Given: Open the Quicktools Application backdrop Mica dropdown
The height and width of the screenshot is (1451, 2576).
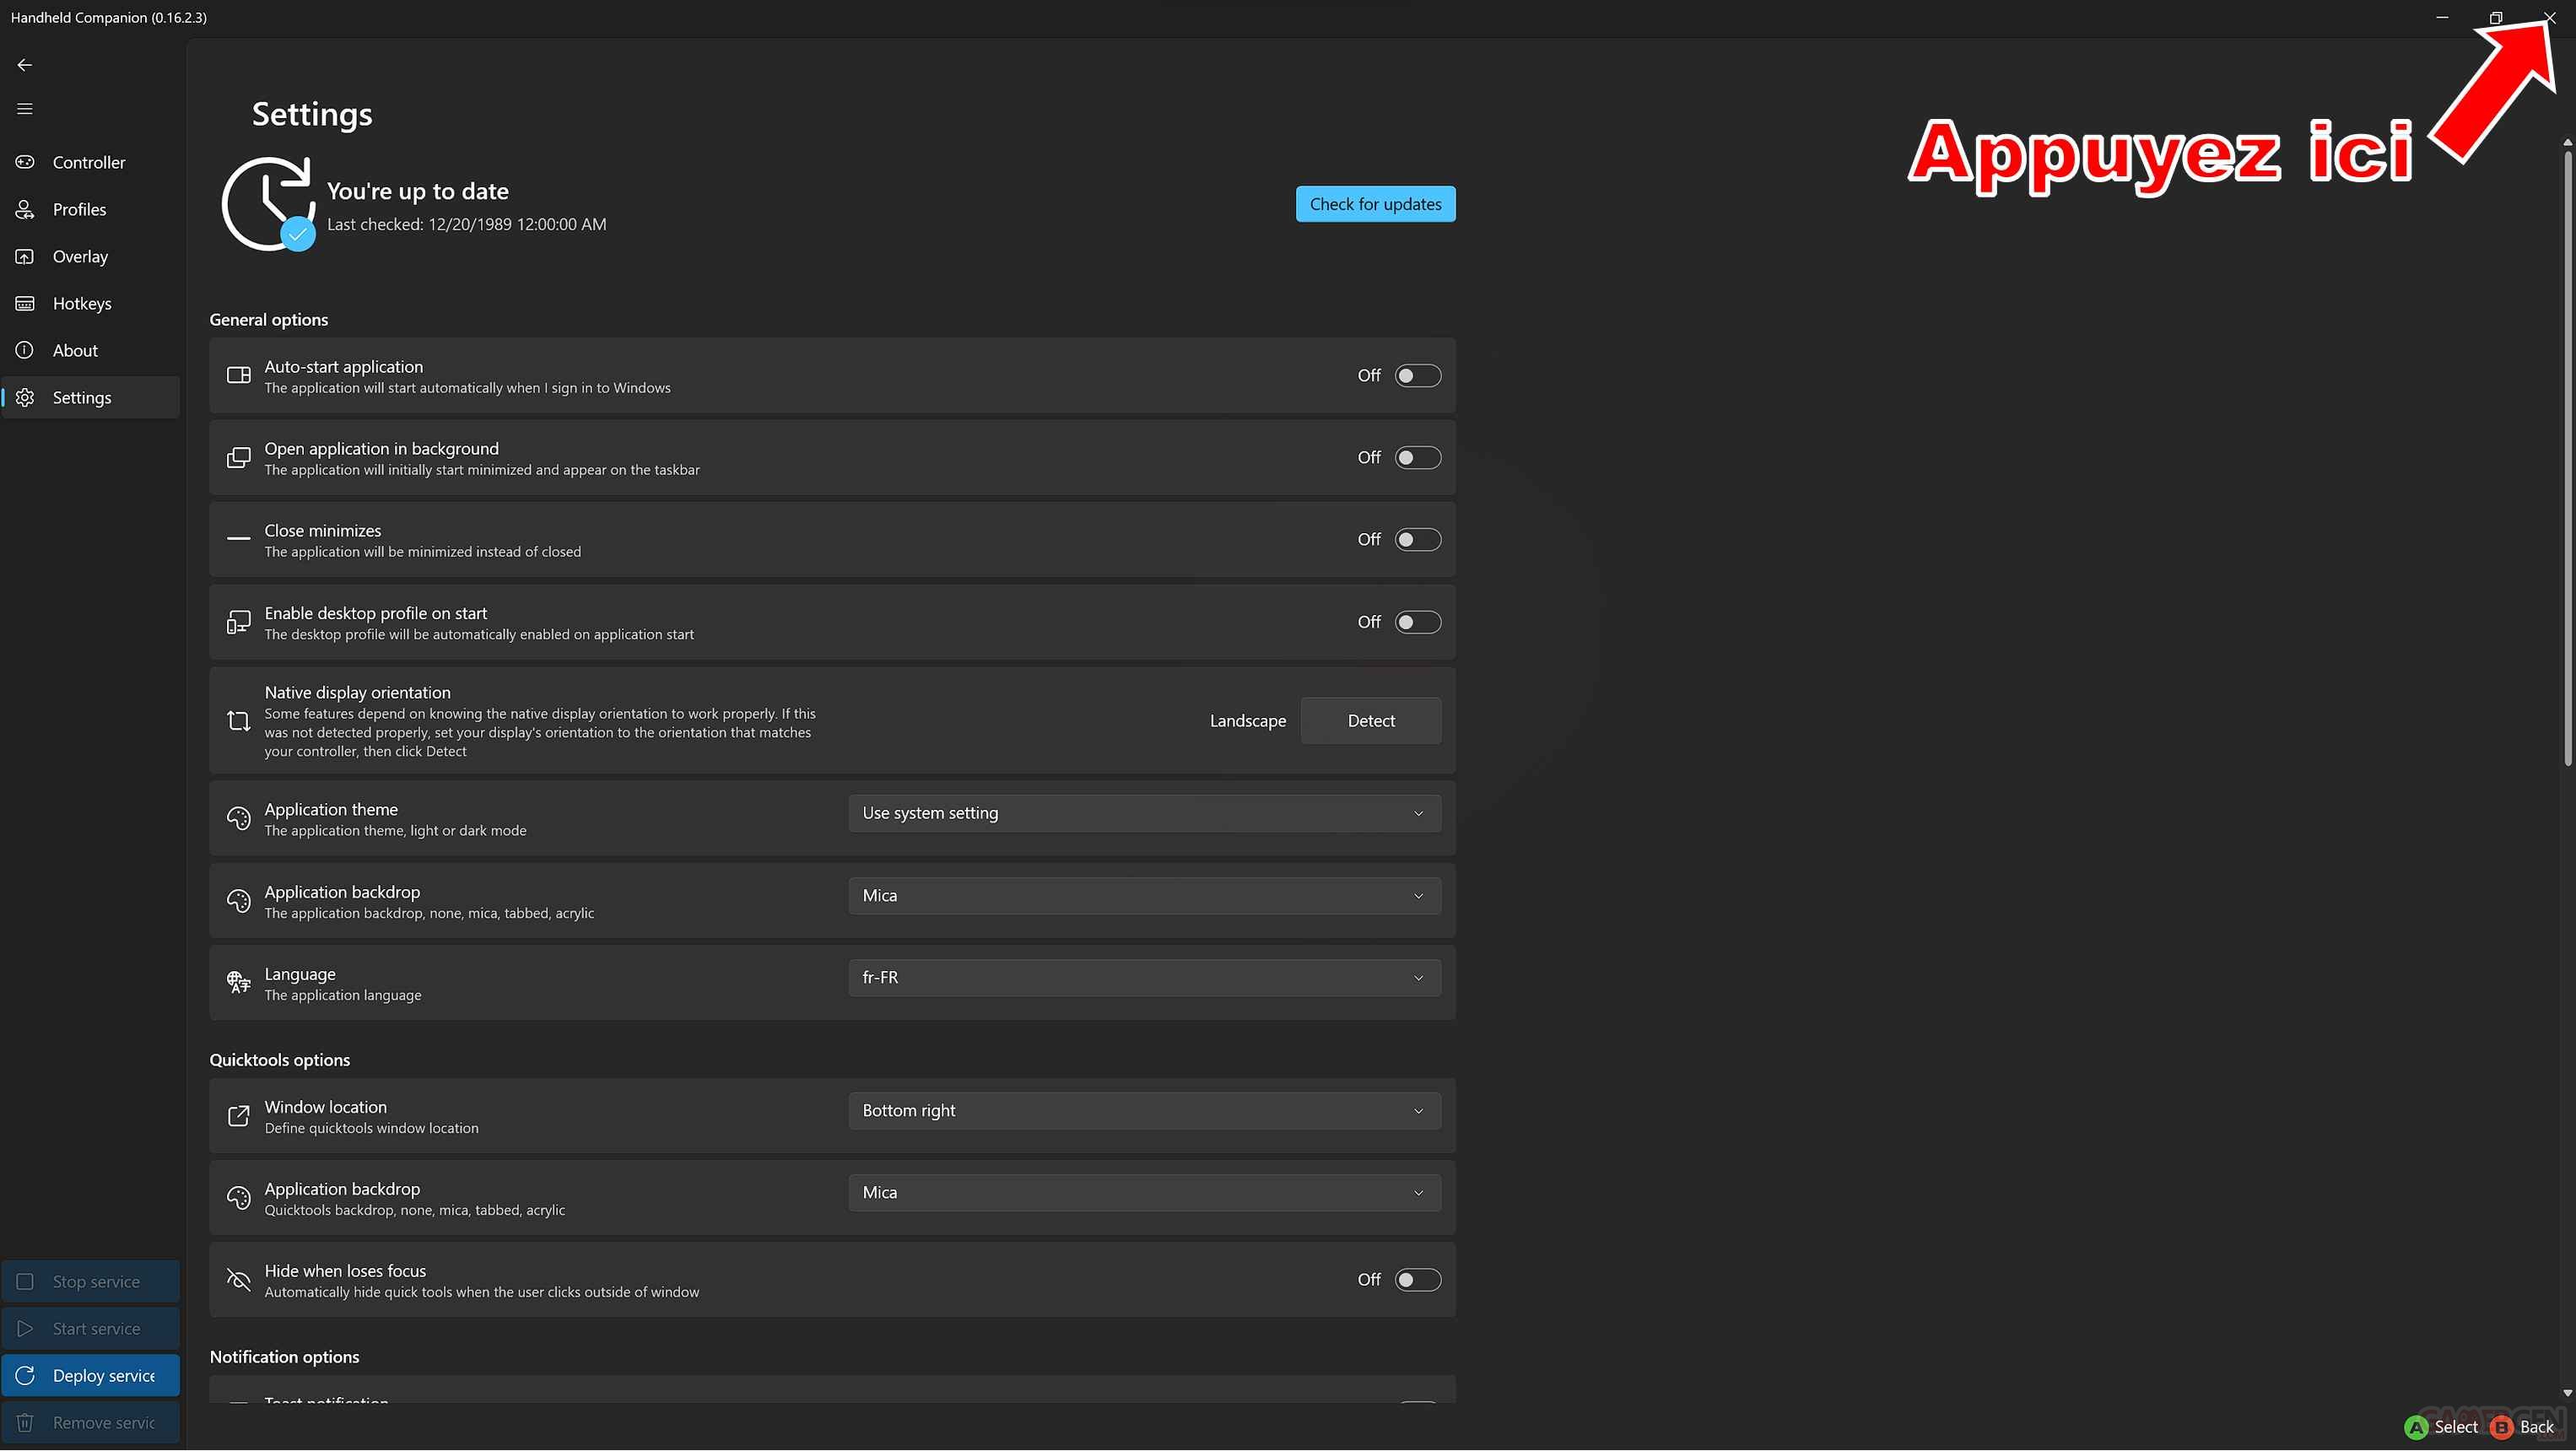Looking at the screenshot, I should click(x=1144, y=1192).
